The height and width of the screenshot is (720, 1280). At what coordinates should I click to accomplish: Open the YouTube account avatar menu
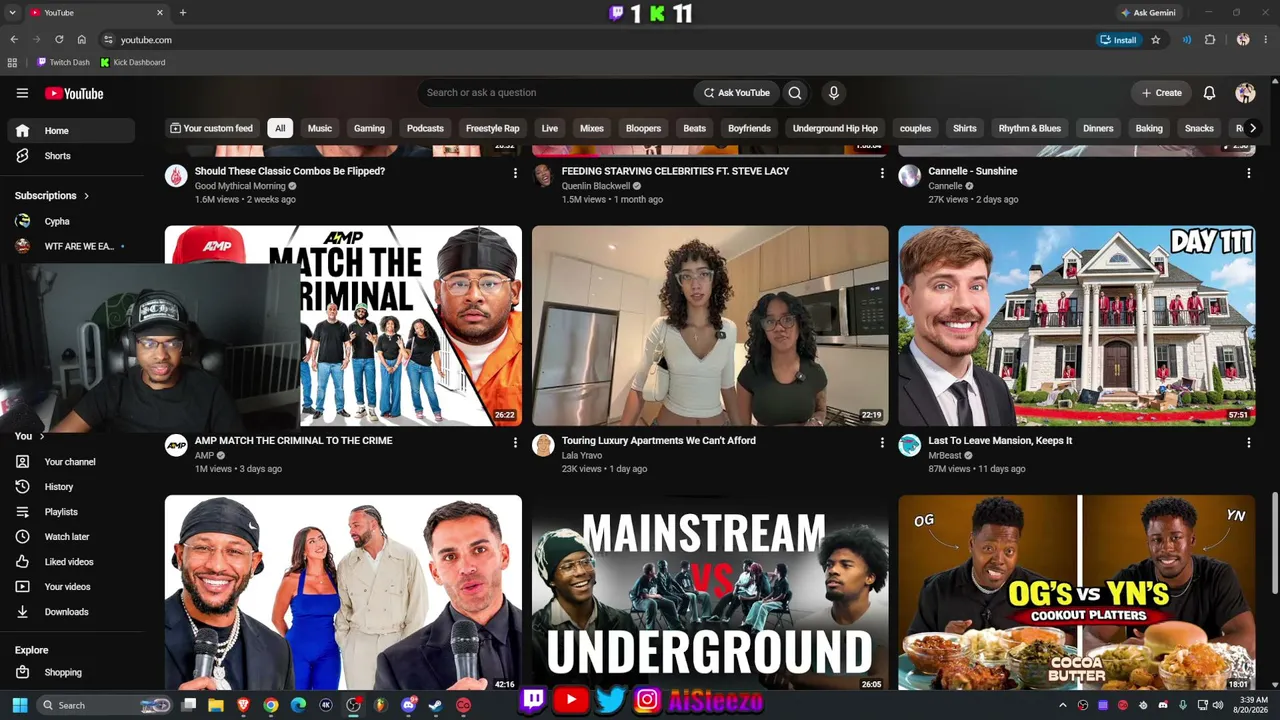pyautogui.click(x=1245, y=93)
